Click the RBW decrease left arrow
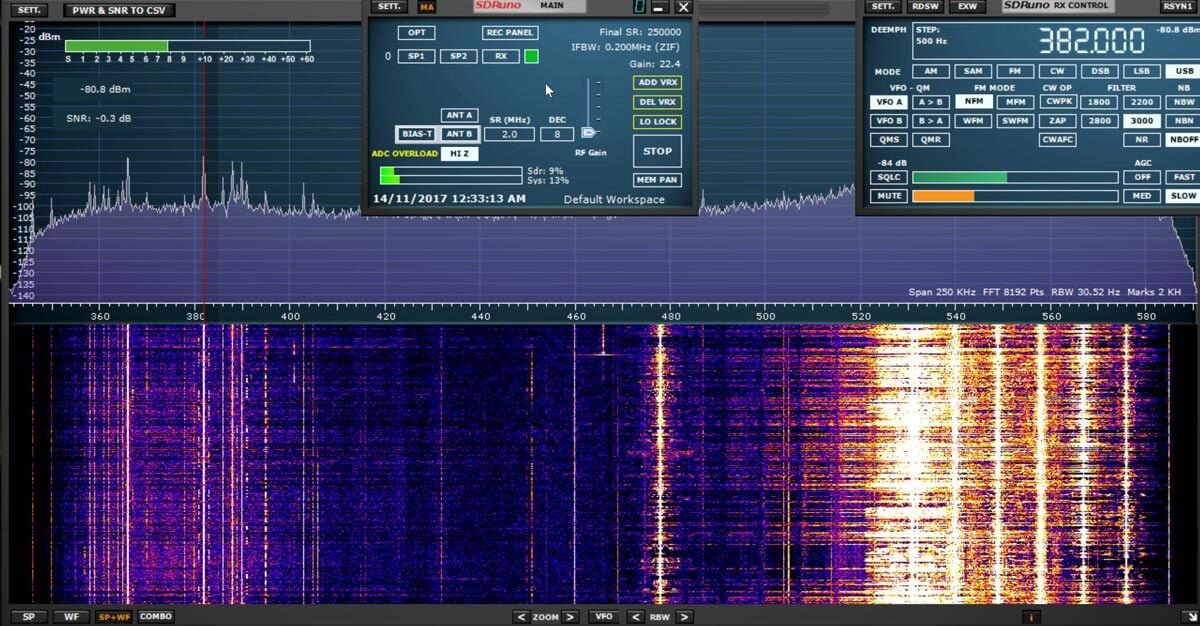The height and width of the screenshot is (626, 1200). click(636, 617)
